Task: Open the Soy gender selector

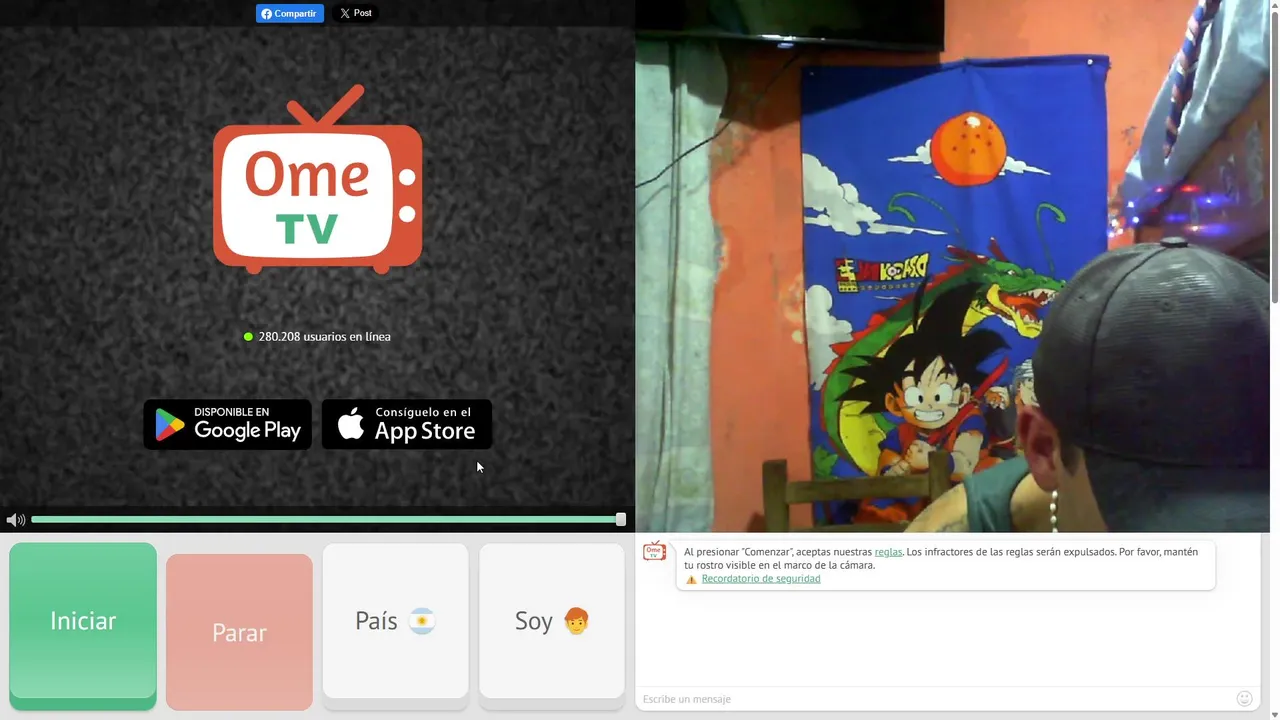Action: 552,621
